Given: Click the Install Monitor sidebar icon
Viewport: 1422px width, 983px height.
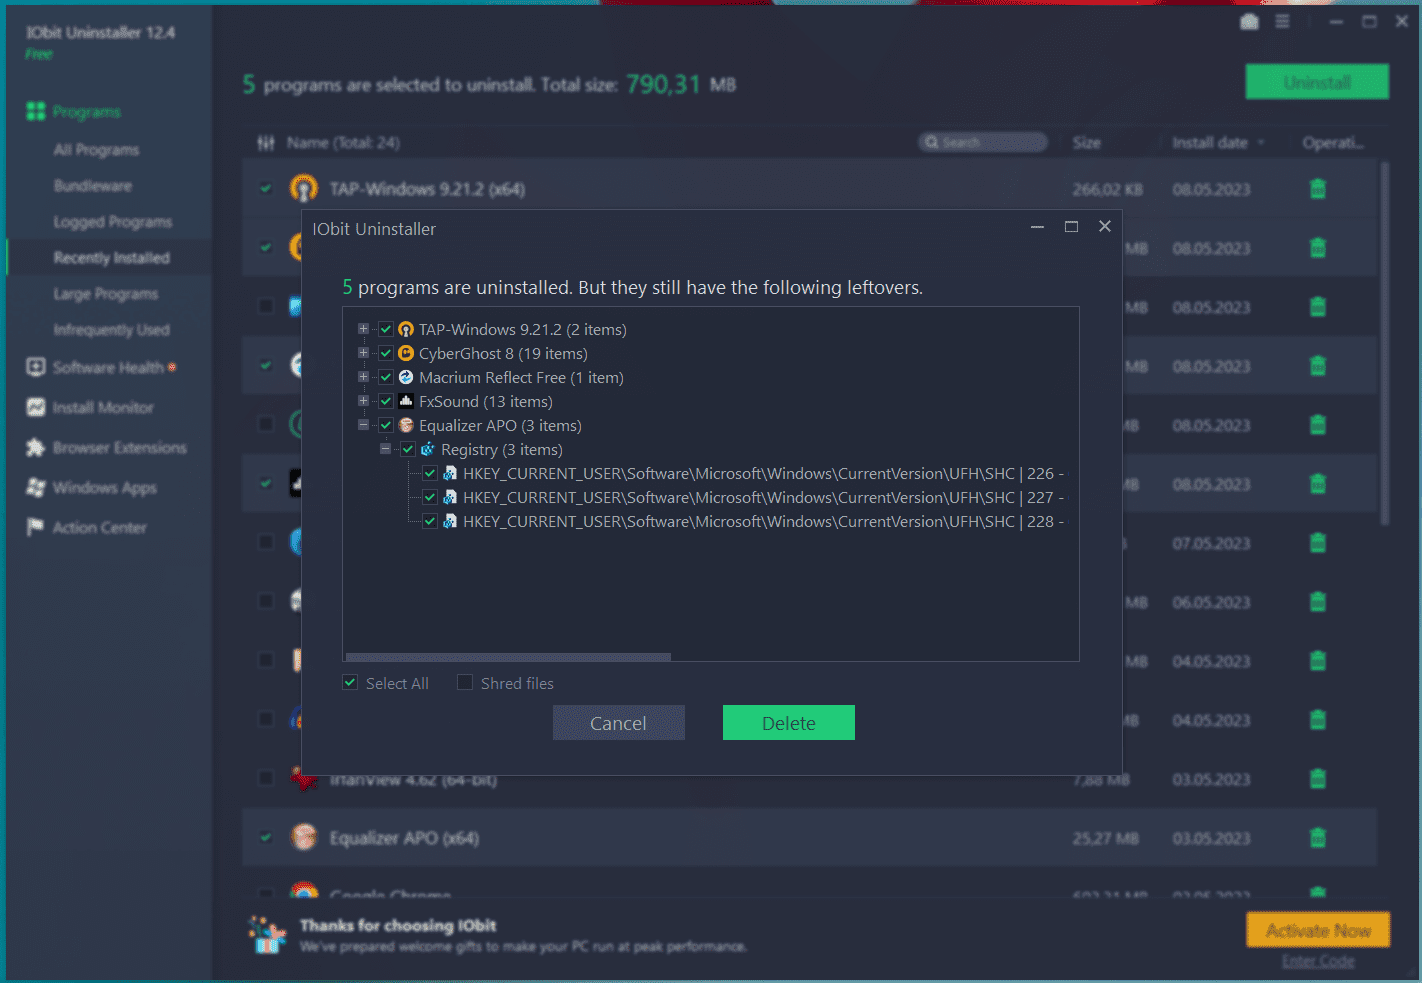Looking at the screenshot, I should pyautogui.click(x=36, y=407).
